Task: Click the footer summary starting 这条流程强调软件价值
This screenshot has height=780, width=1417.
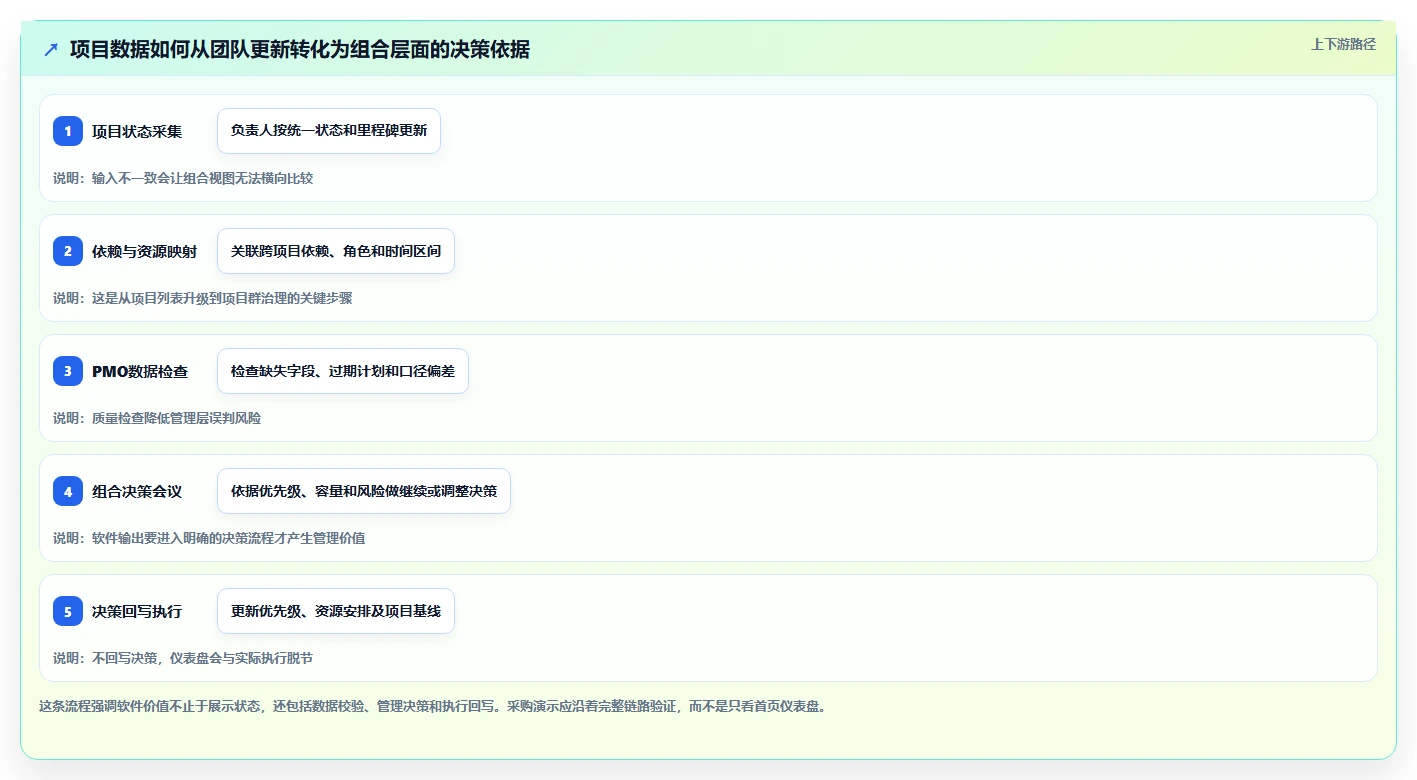Action: pos(432,706)
